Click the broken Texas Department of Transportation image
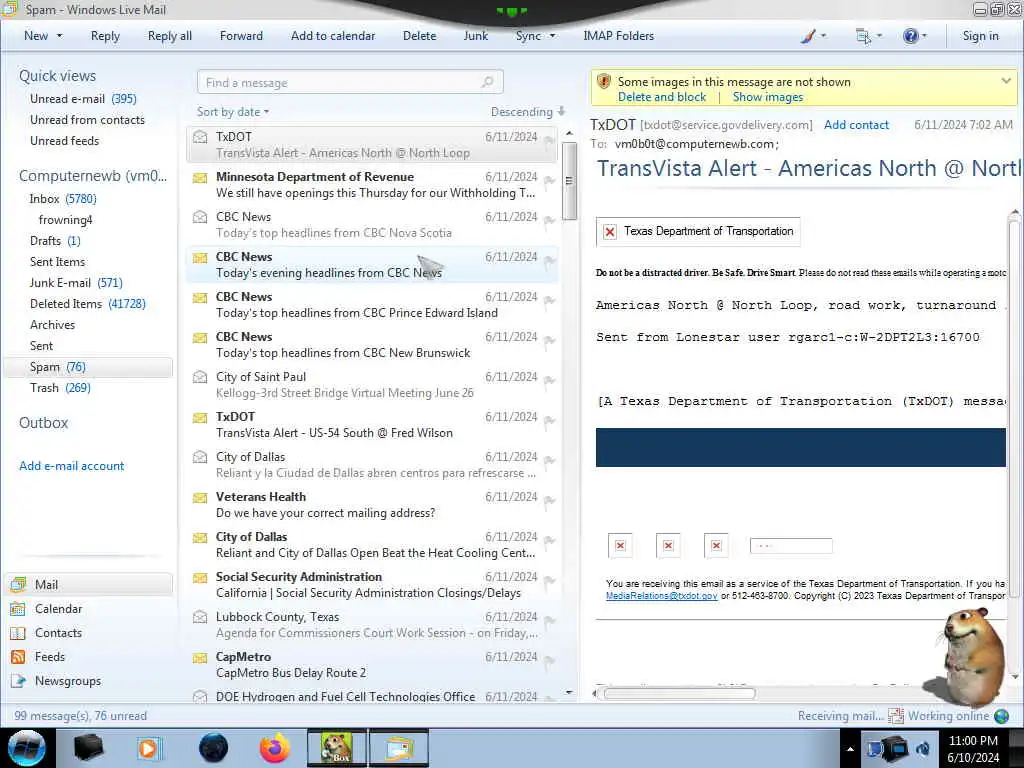The width and height of the screenshot is (1024, 768). (x=698, y=231)
